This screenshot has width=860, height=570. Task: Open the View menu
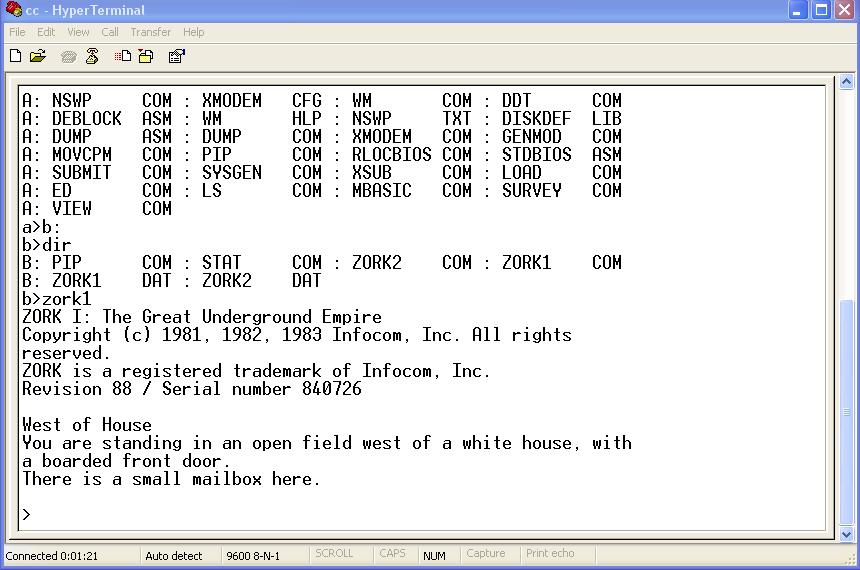(x=78, y=32)
